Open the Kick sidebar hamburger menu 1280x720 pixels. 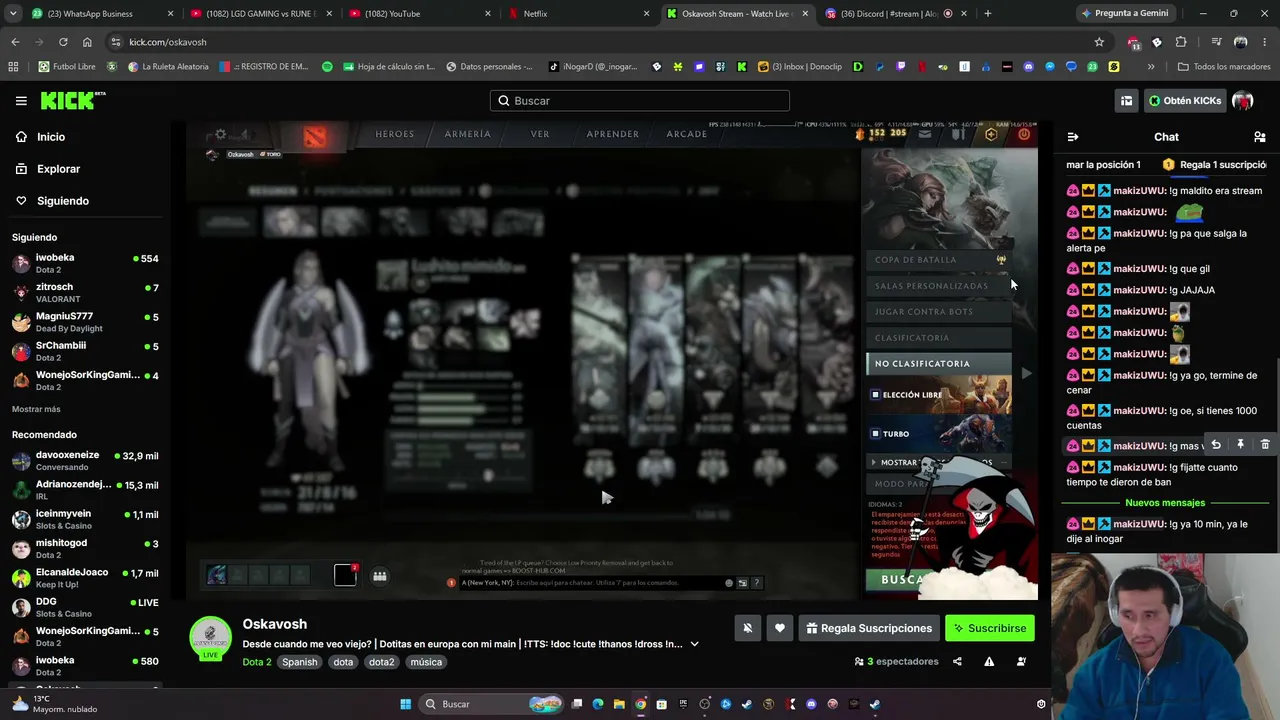coord(21,101)
